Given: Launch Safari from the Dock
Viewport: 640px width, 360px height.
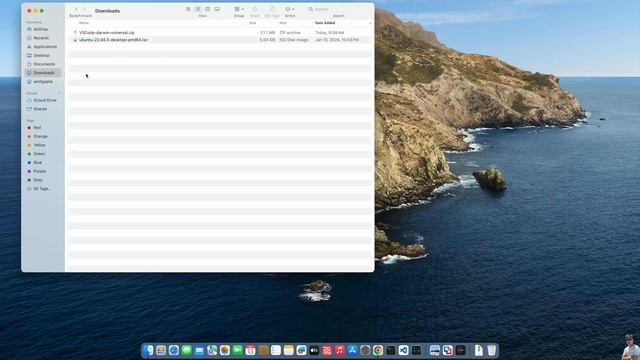Looking at the screenshot, I should point(173,350).
